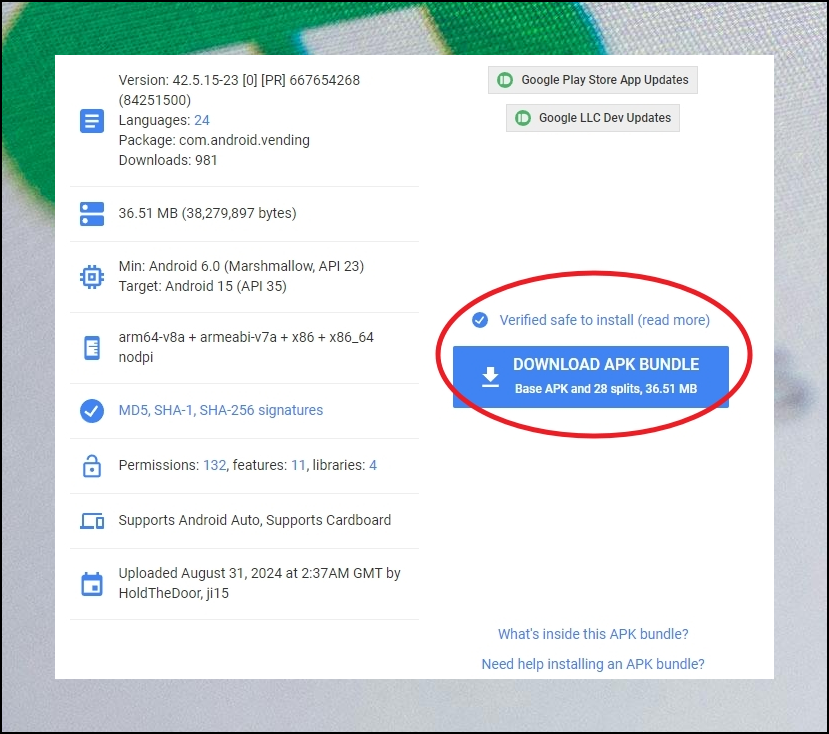Select Uploaded August 31, 2024 text
The height and width of the screenshot is (734, 829).
pos(260,573)
